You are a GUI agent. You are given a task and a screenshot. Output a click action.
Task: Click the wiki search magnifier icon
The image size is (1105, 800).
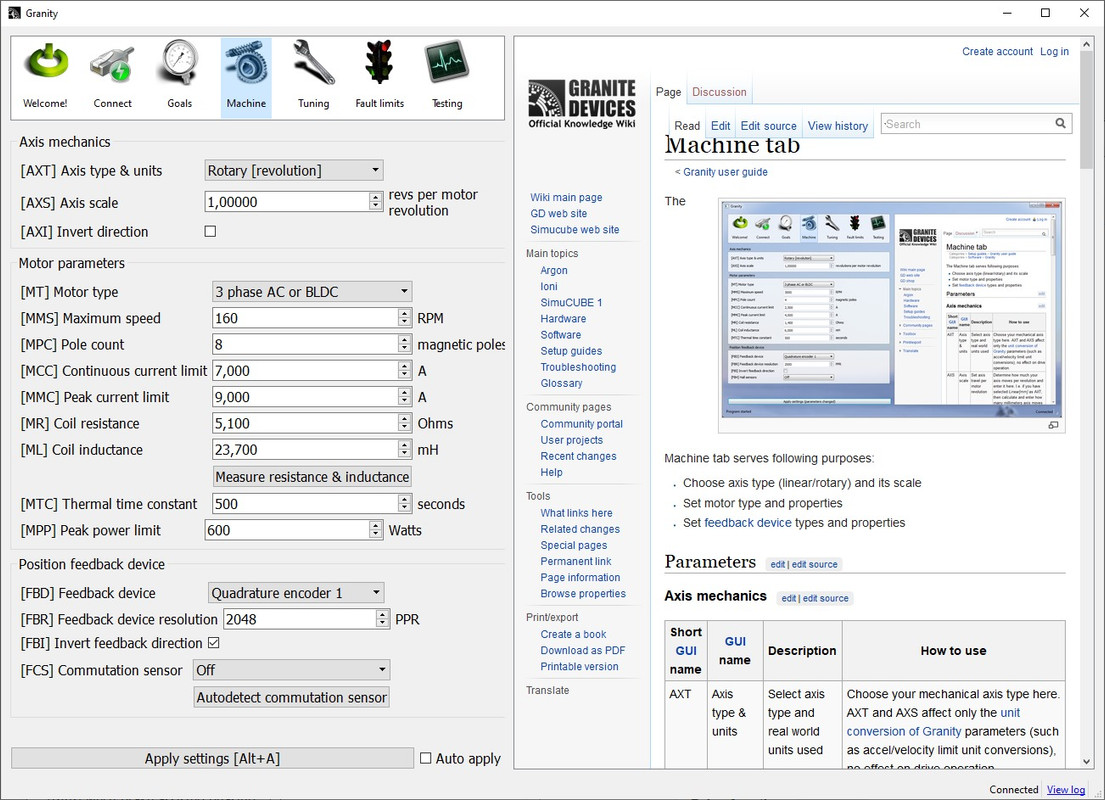tap(1060, 123)
